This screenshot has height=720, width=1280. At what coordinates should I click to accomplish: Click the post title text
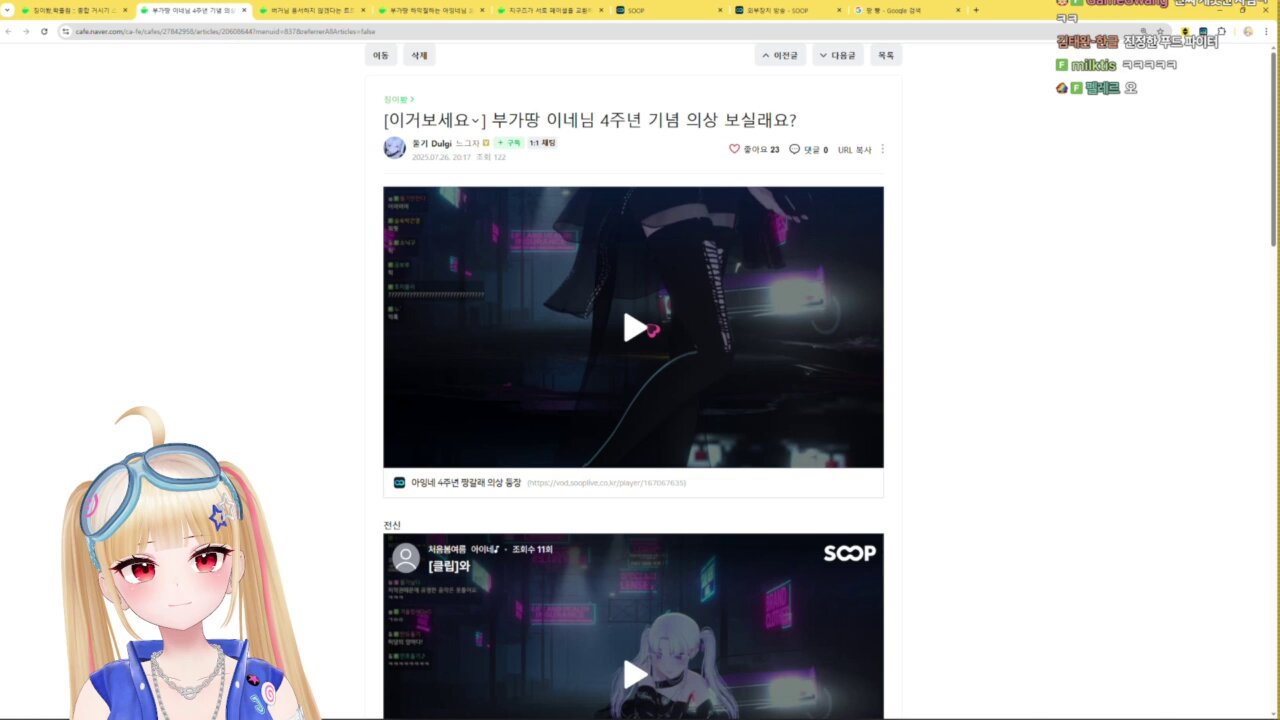point(590,120)
